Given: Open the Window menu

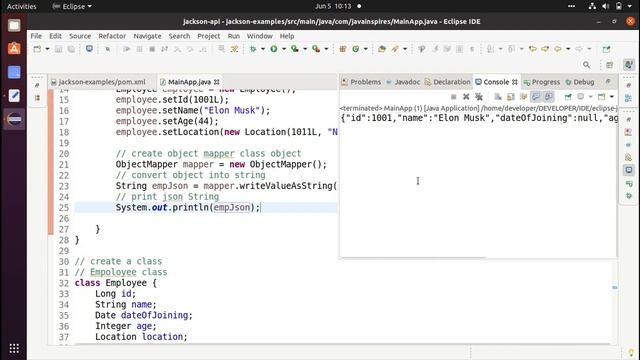Looking at the screenshot, I should 260,36.
